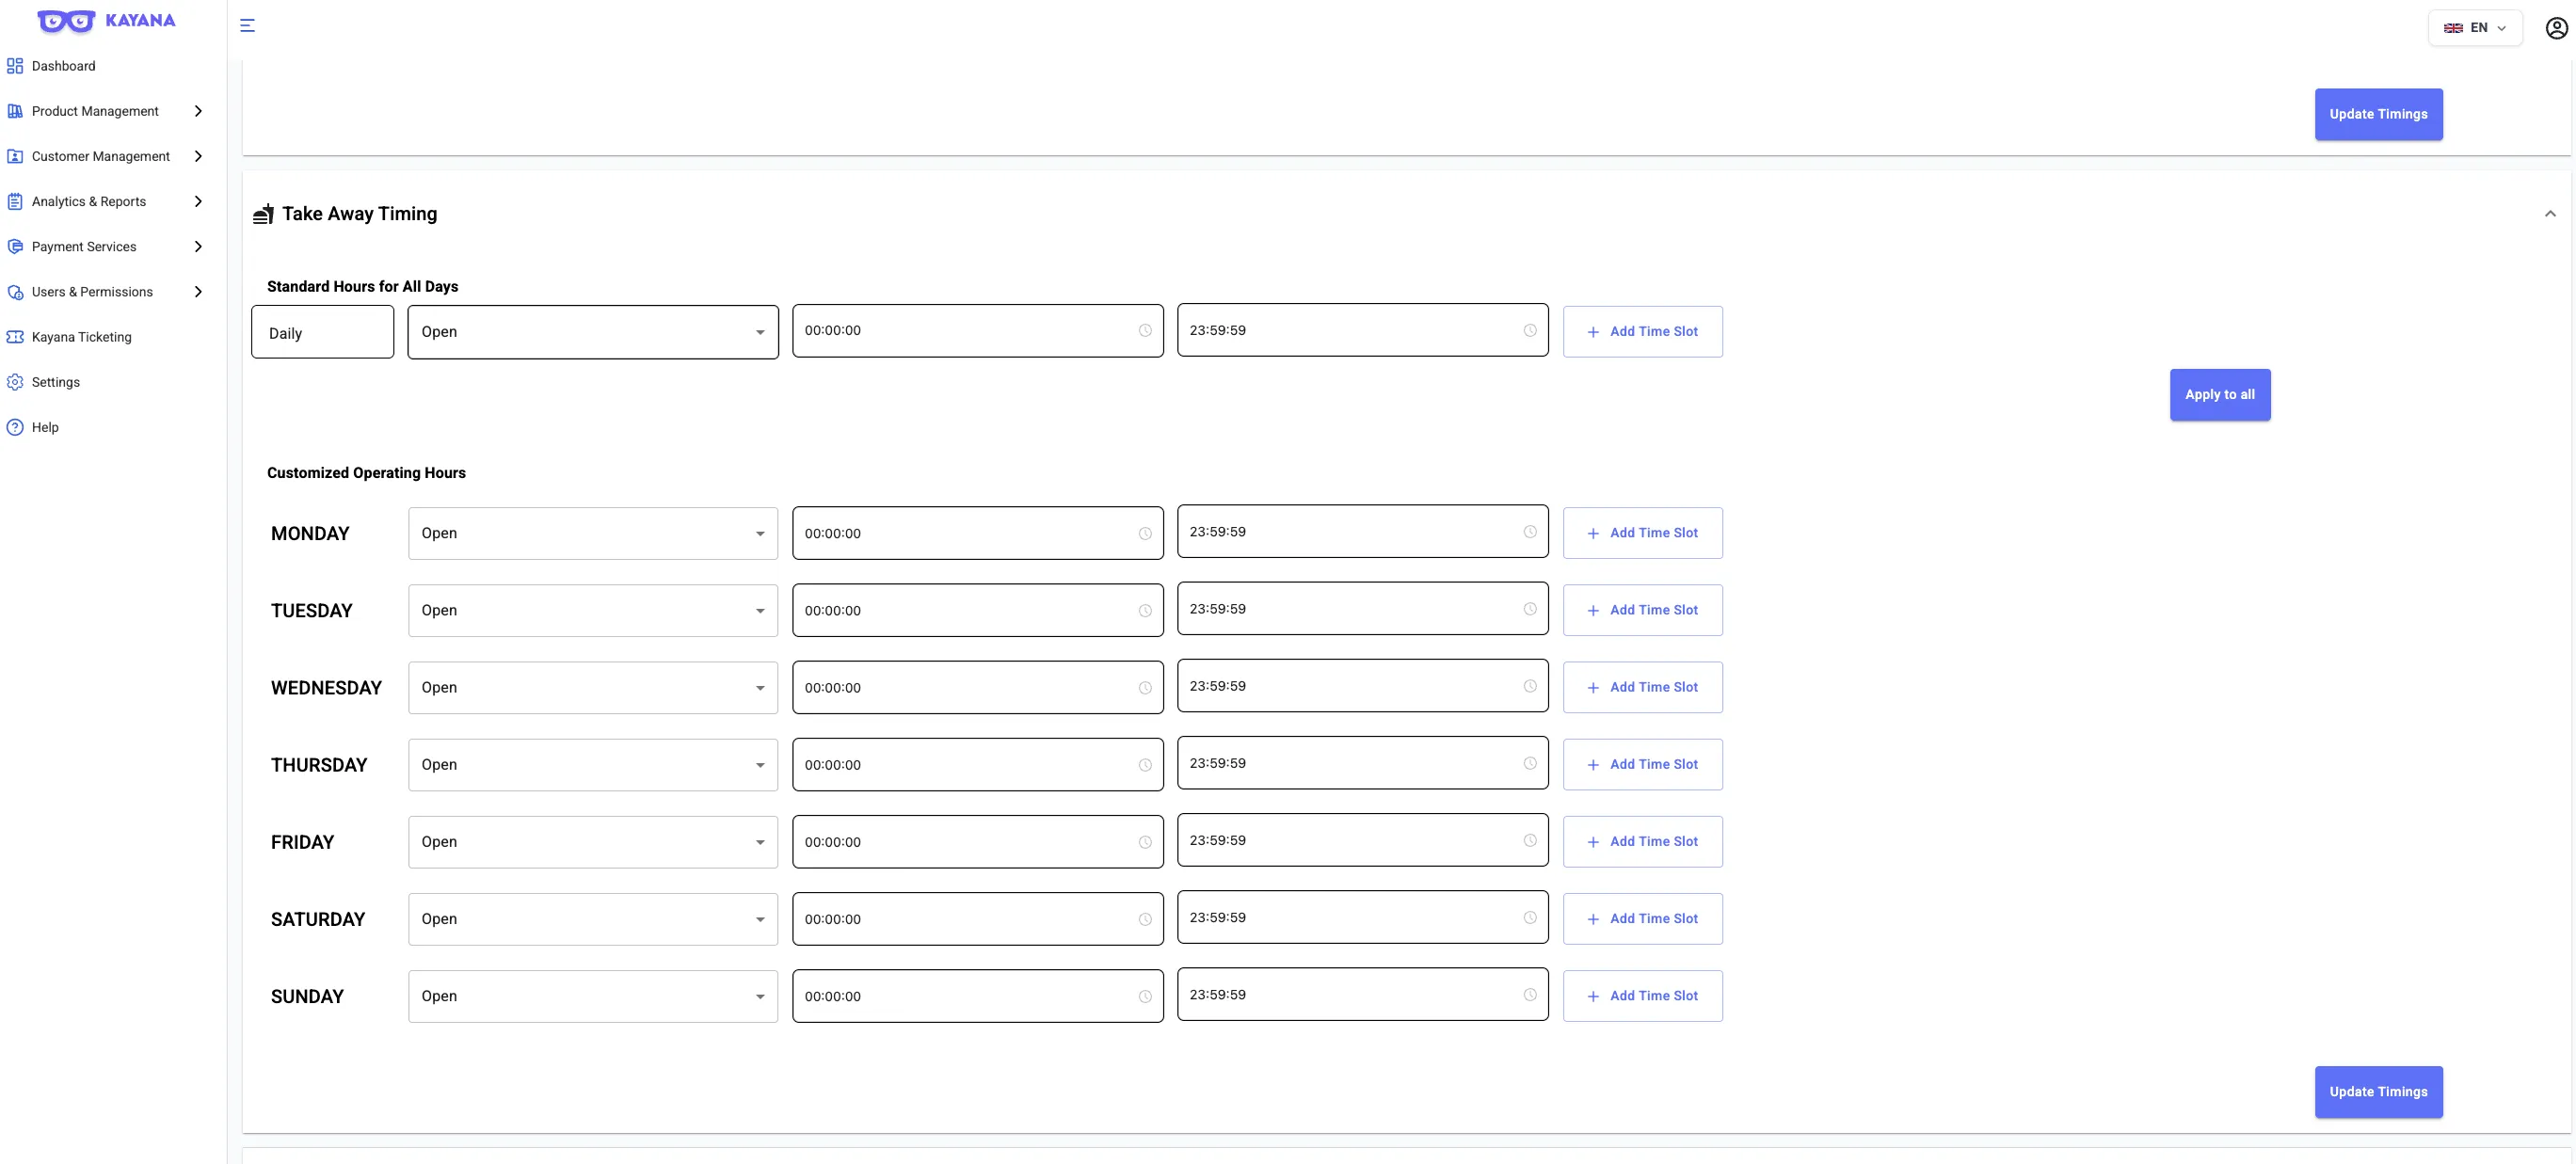The height and width of the screenshot is (1164, 2576).
Task: Expand Product Management submenu chevron
Action: point(198,111)
